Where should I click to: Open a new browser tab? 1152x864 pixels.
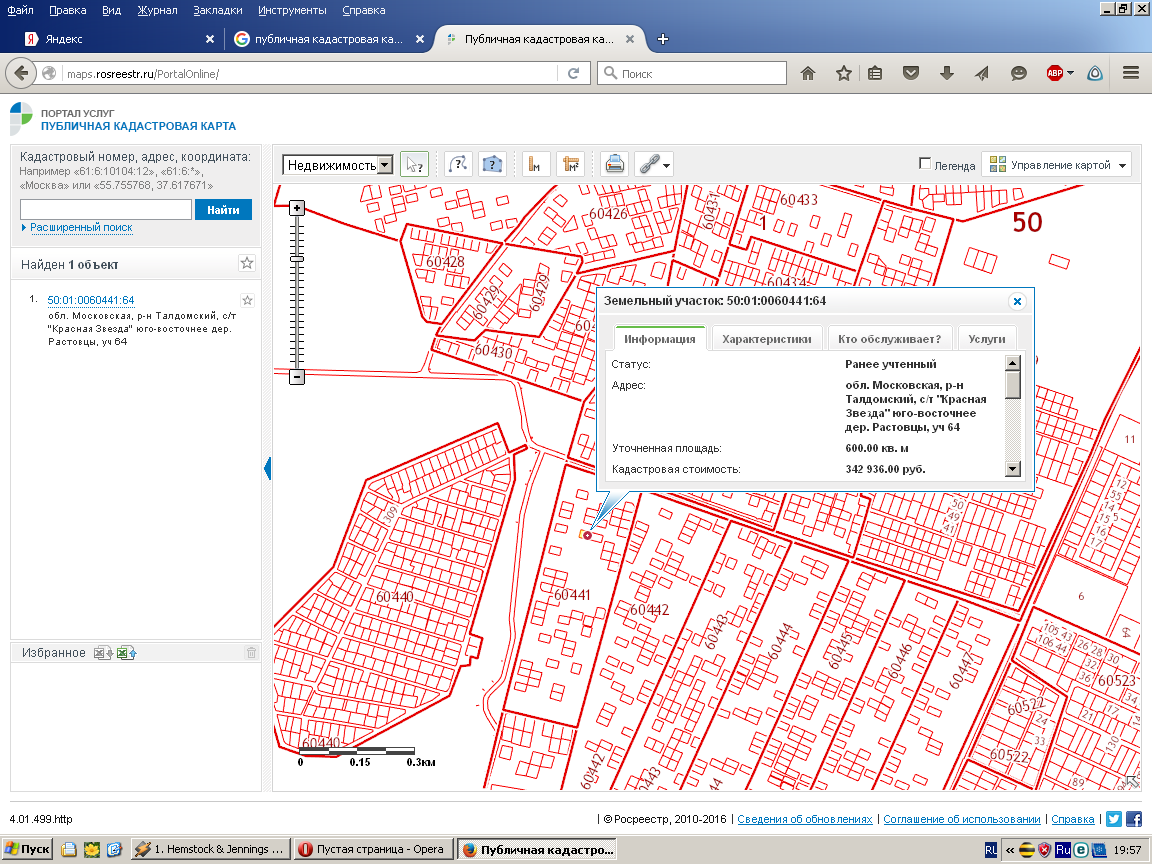pyautogui.click(x=663, y=39)
